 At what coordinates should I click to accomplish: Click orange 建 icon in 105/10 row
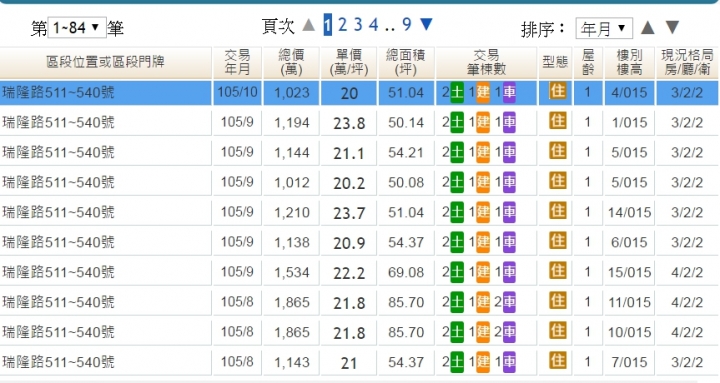click(483, 92)
